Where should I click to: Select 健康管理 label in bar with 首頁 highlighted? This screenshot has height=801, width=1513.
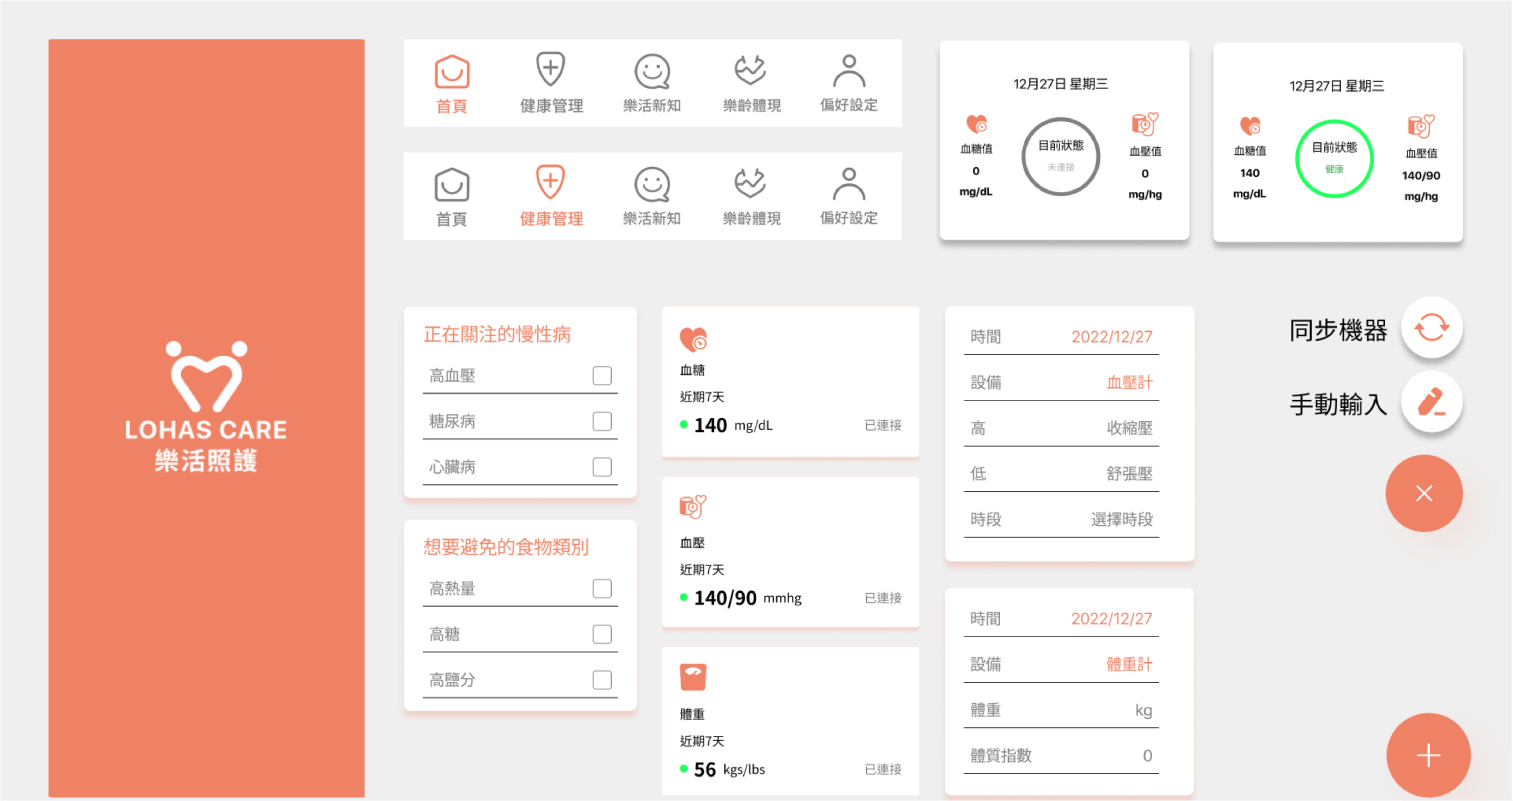(x=551, y=106)
